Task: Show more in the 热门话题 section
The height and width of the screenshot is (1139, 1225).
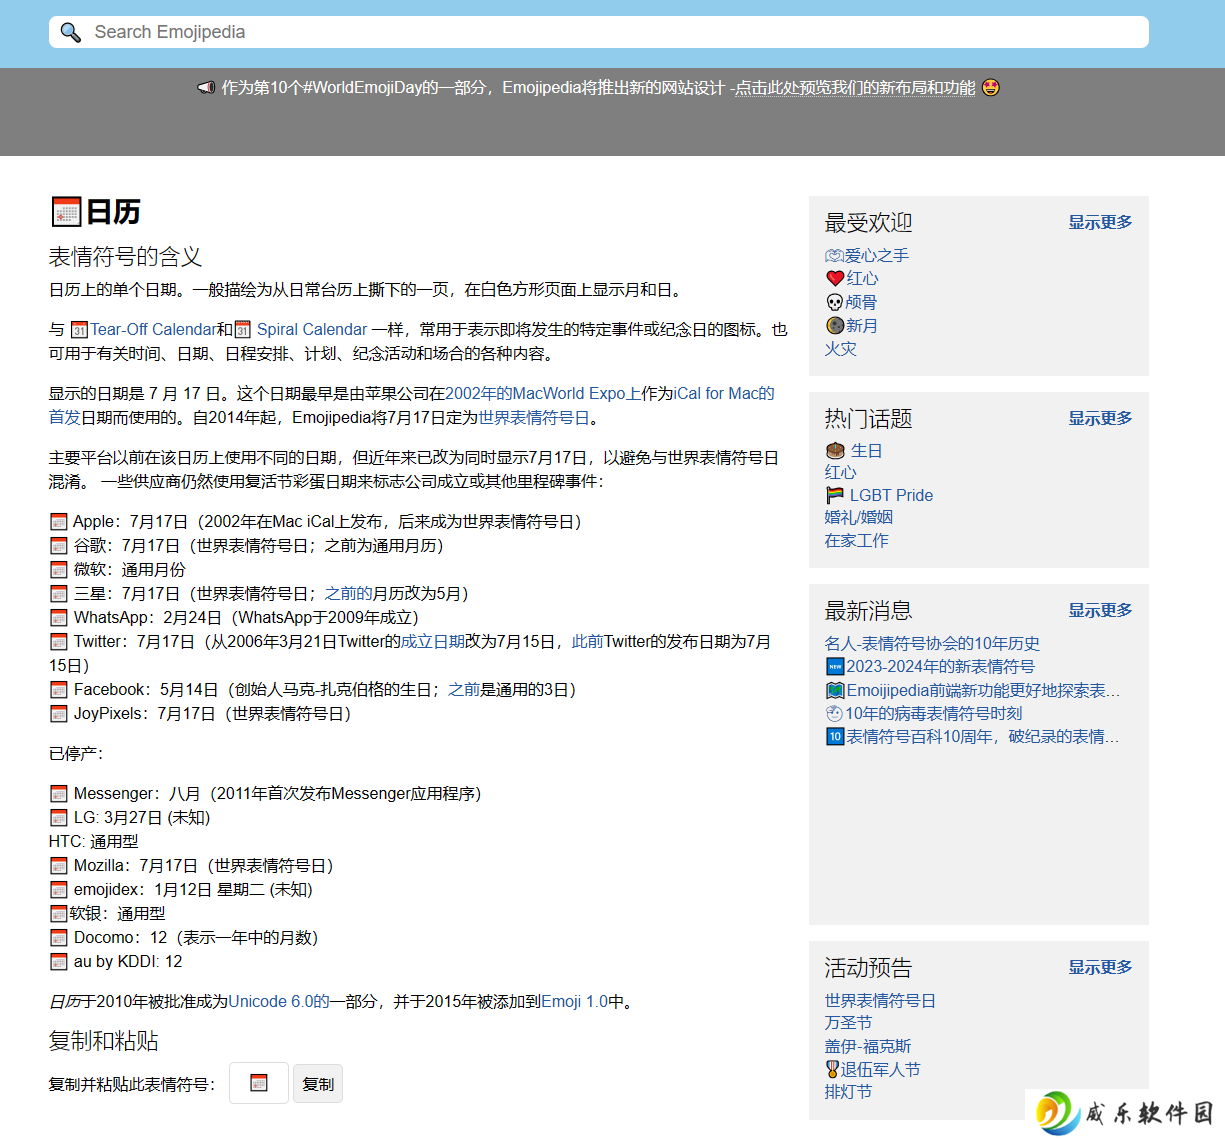Action: (1100, 418)
